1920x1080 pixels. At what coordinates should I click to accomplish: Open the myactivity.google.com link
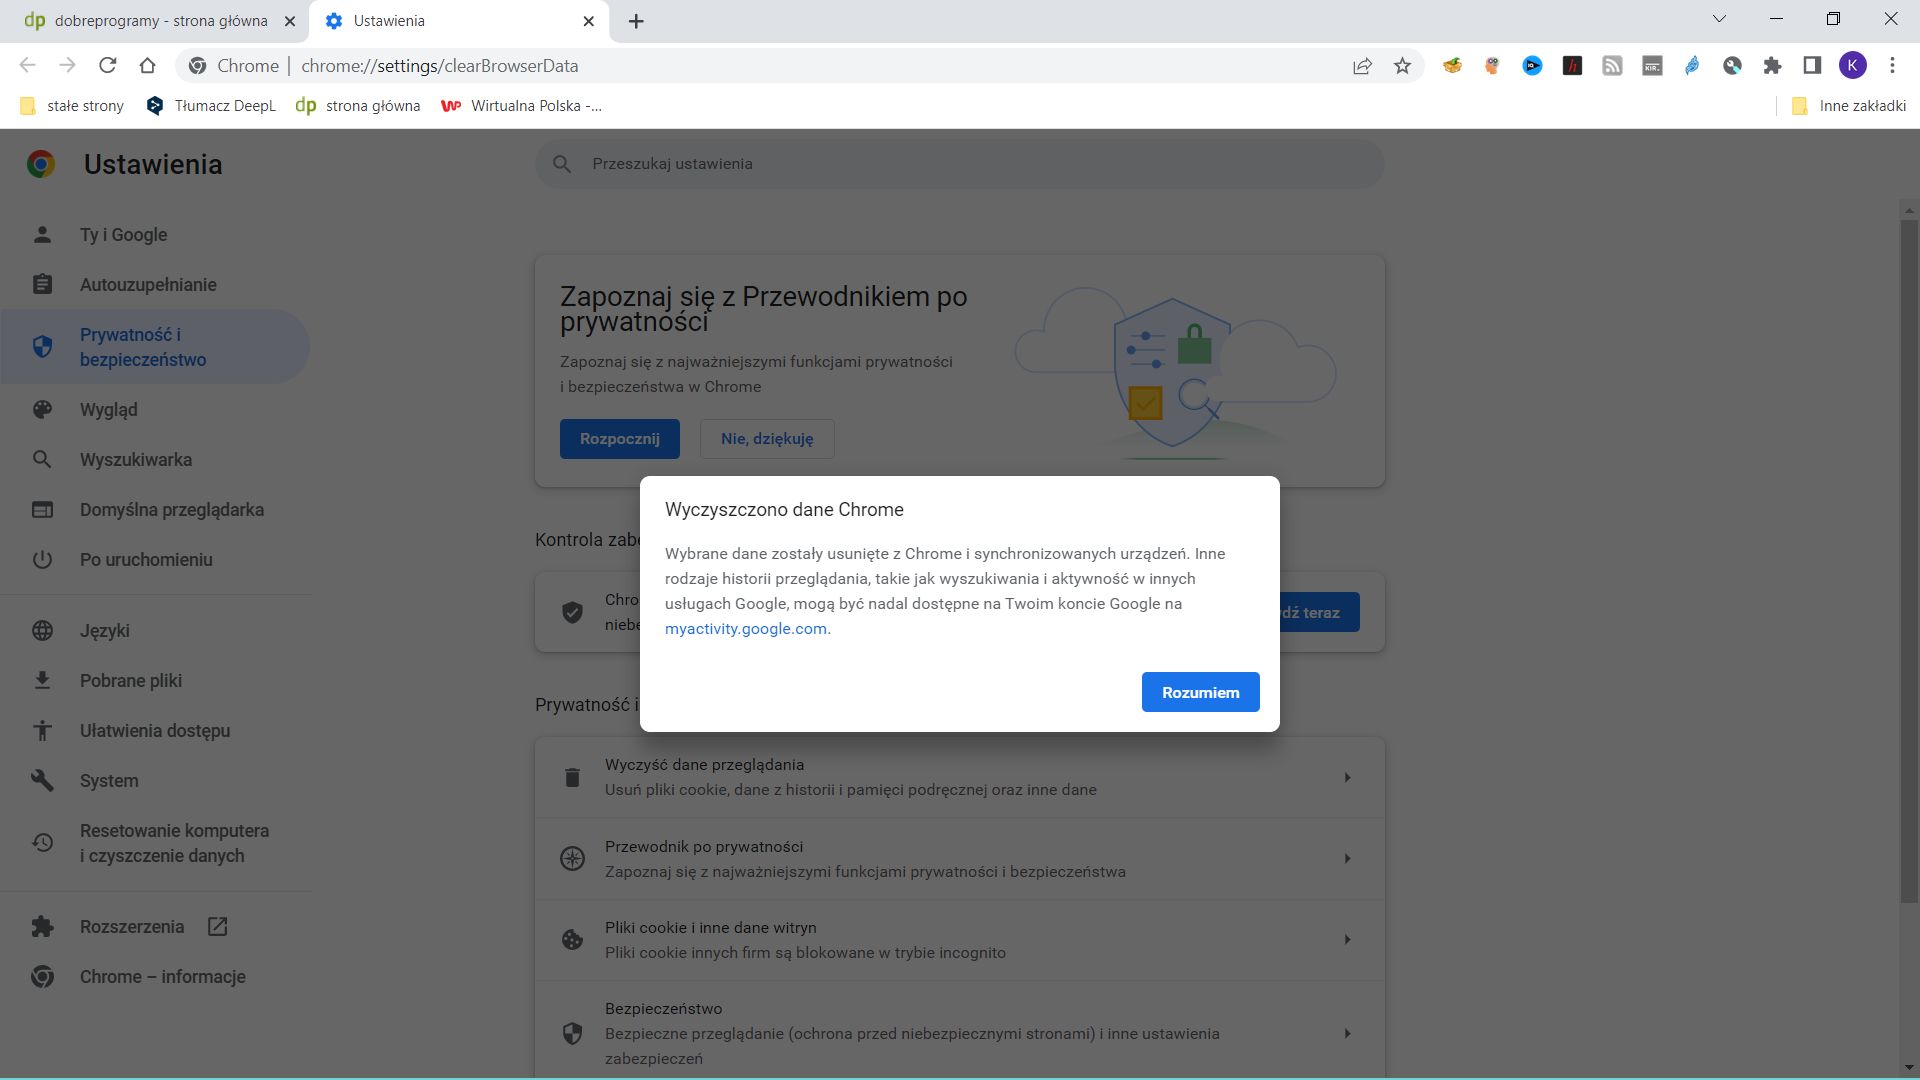tap(745, 629)
